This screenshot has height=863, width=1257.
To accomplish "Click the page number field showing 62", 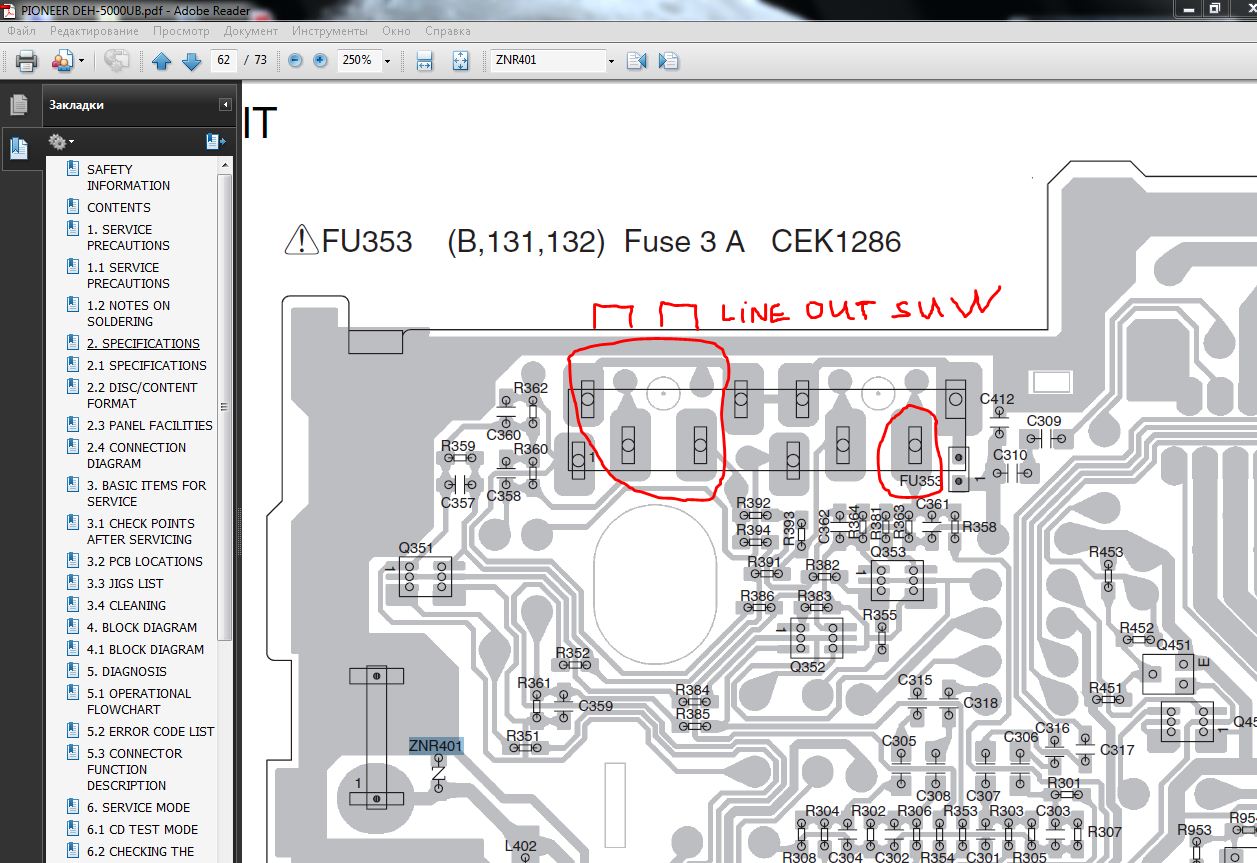I will (x=224, y=60).
